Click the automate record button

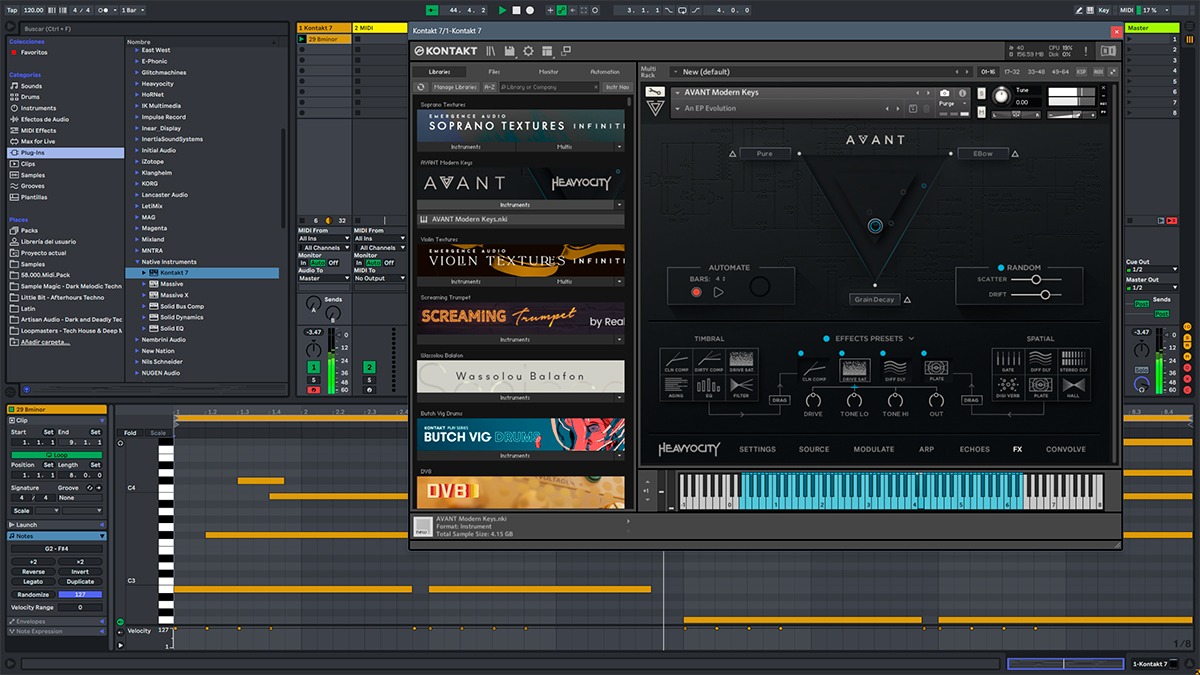click(x=696, y=292)
